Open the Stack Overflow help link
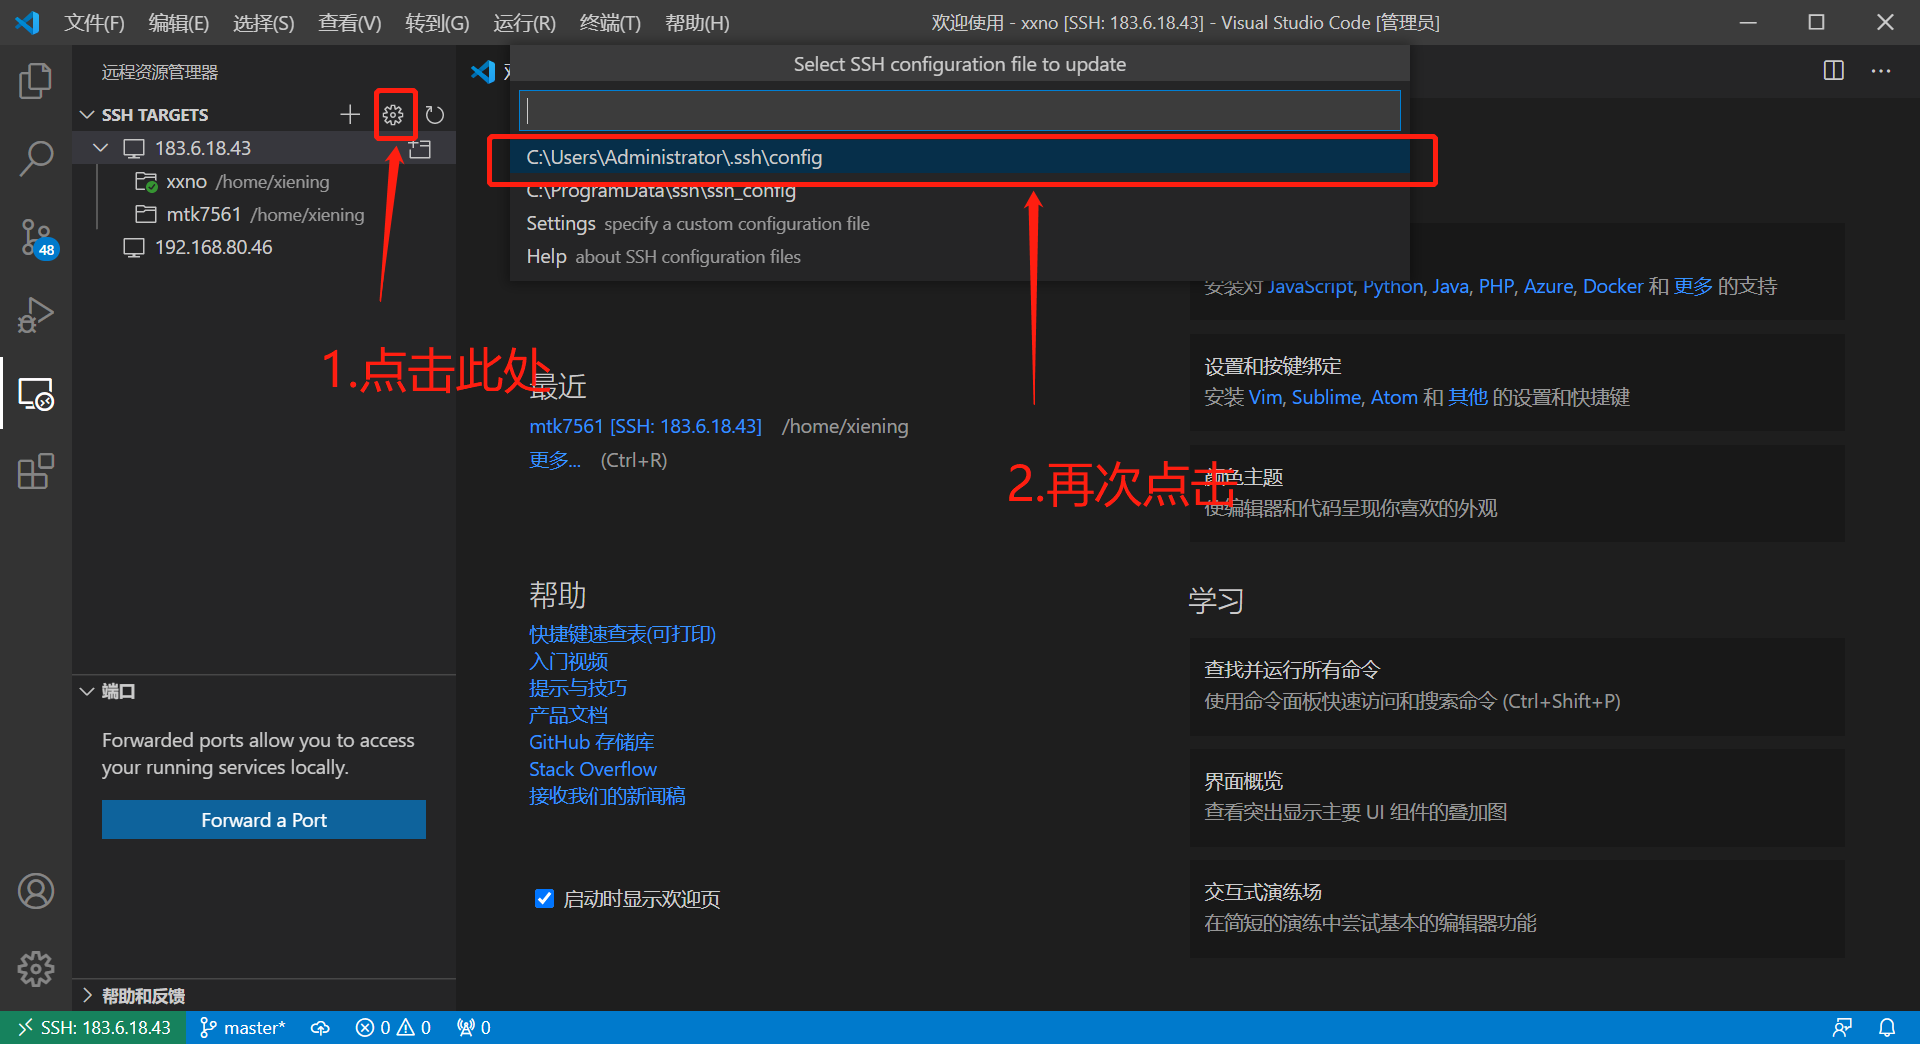 pos(593,769)
